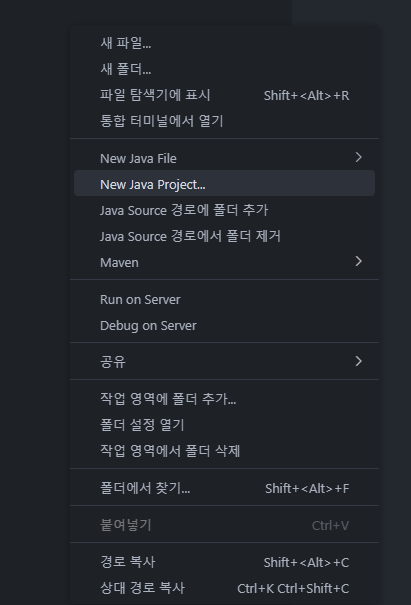
Task: Click Run on Server
Action: [224, 299]
